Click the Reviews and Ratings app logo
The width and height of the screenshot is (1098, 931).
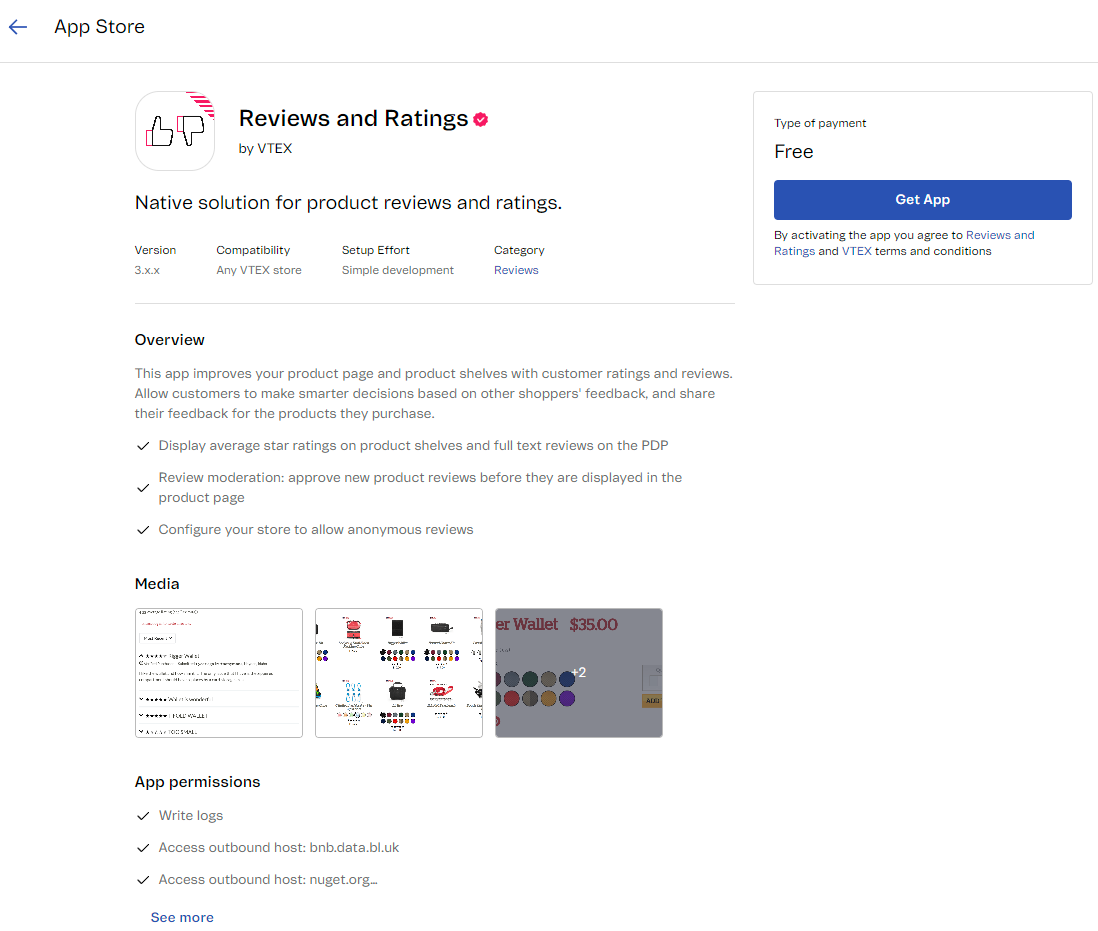175,131
